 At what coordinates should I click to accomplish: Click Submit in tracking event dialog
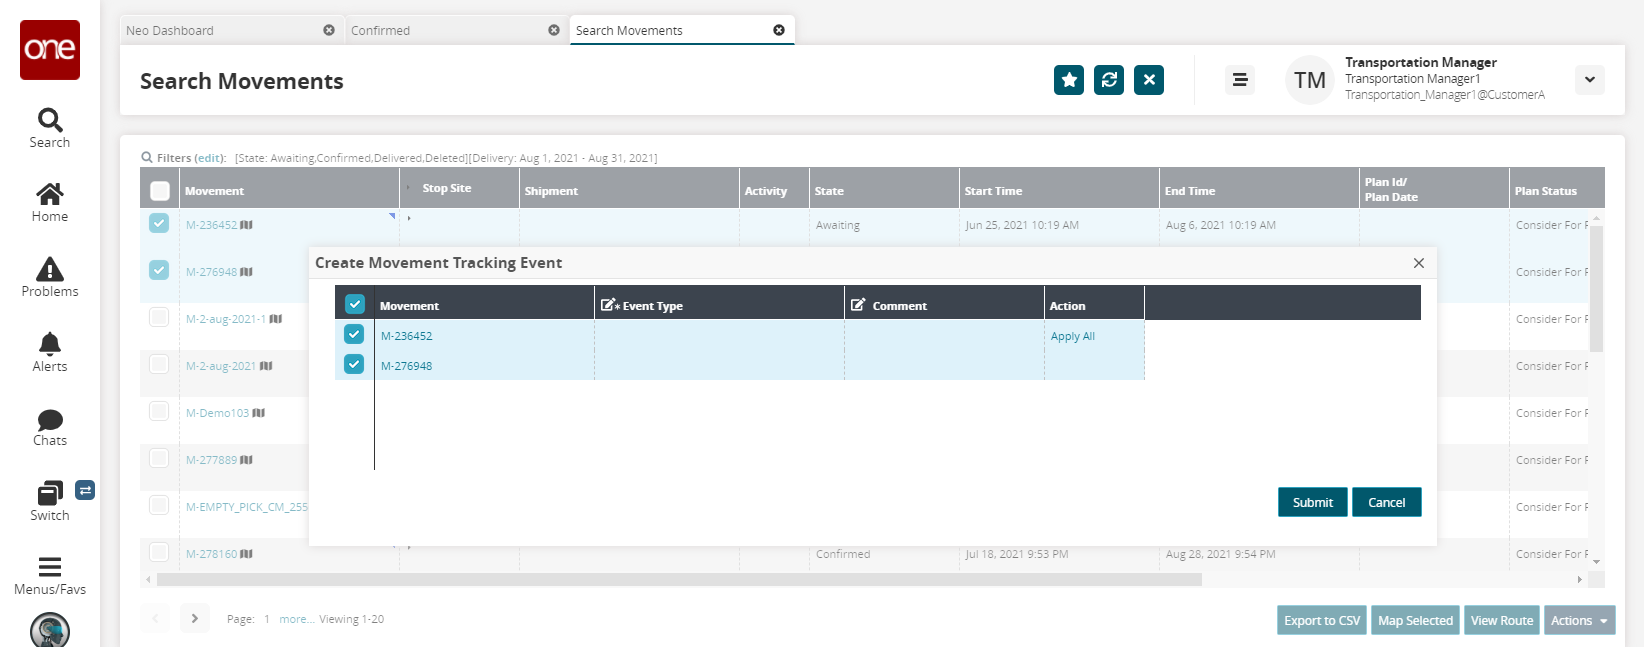pyautogui.click(x=1312, y=502)
